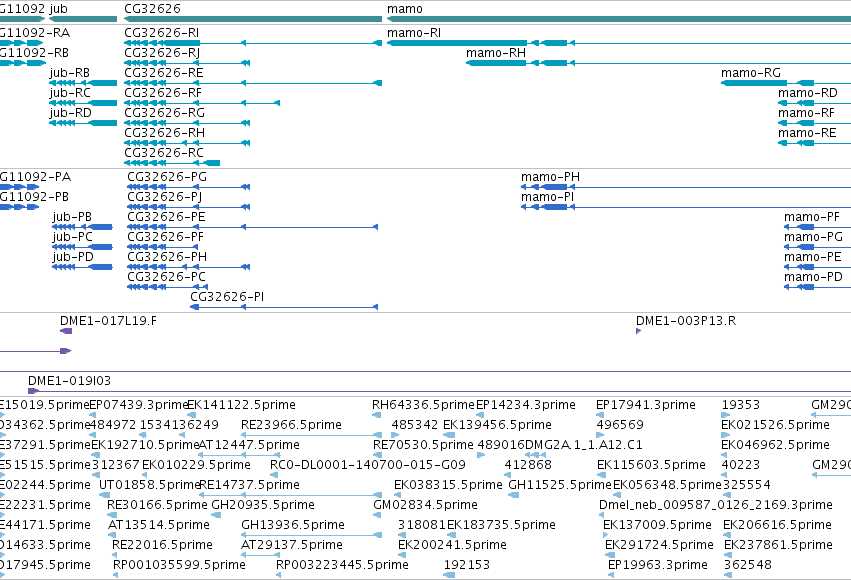Select transcript mamo-RH
The image size is (851, 580).
496,53
